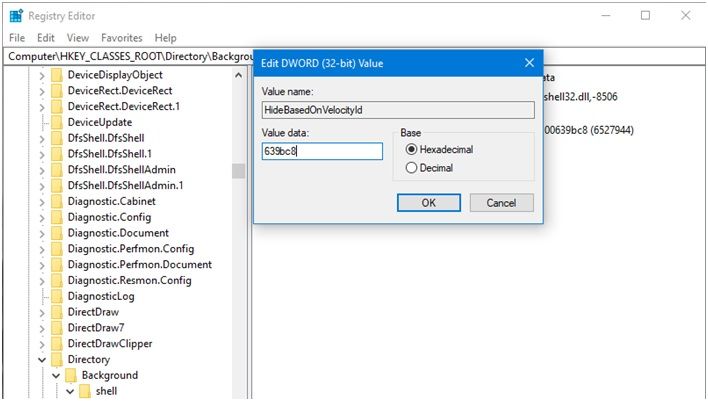Open the File menu
Screen dimensions: 708x401
tap(17, 38)
